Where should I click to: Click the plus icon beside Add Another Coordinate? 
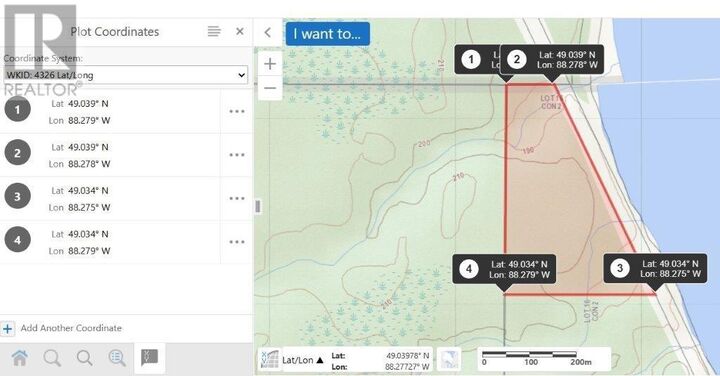click(7, 329)
